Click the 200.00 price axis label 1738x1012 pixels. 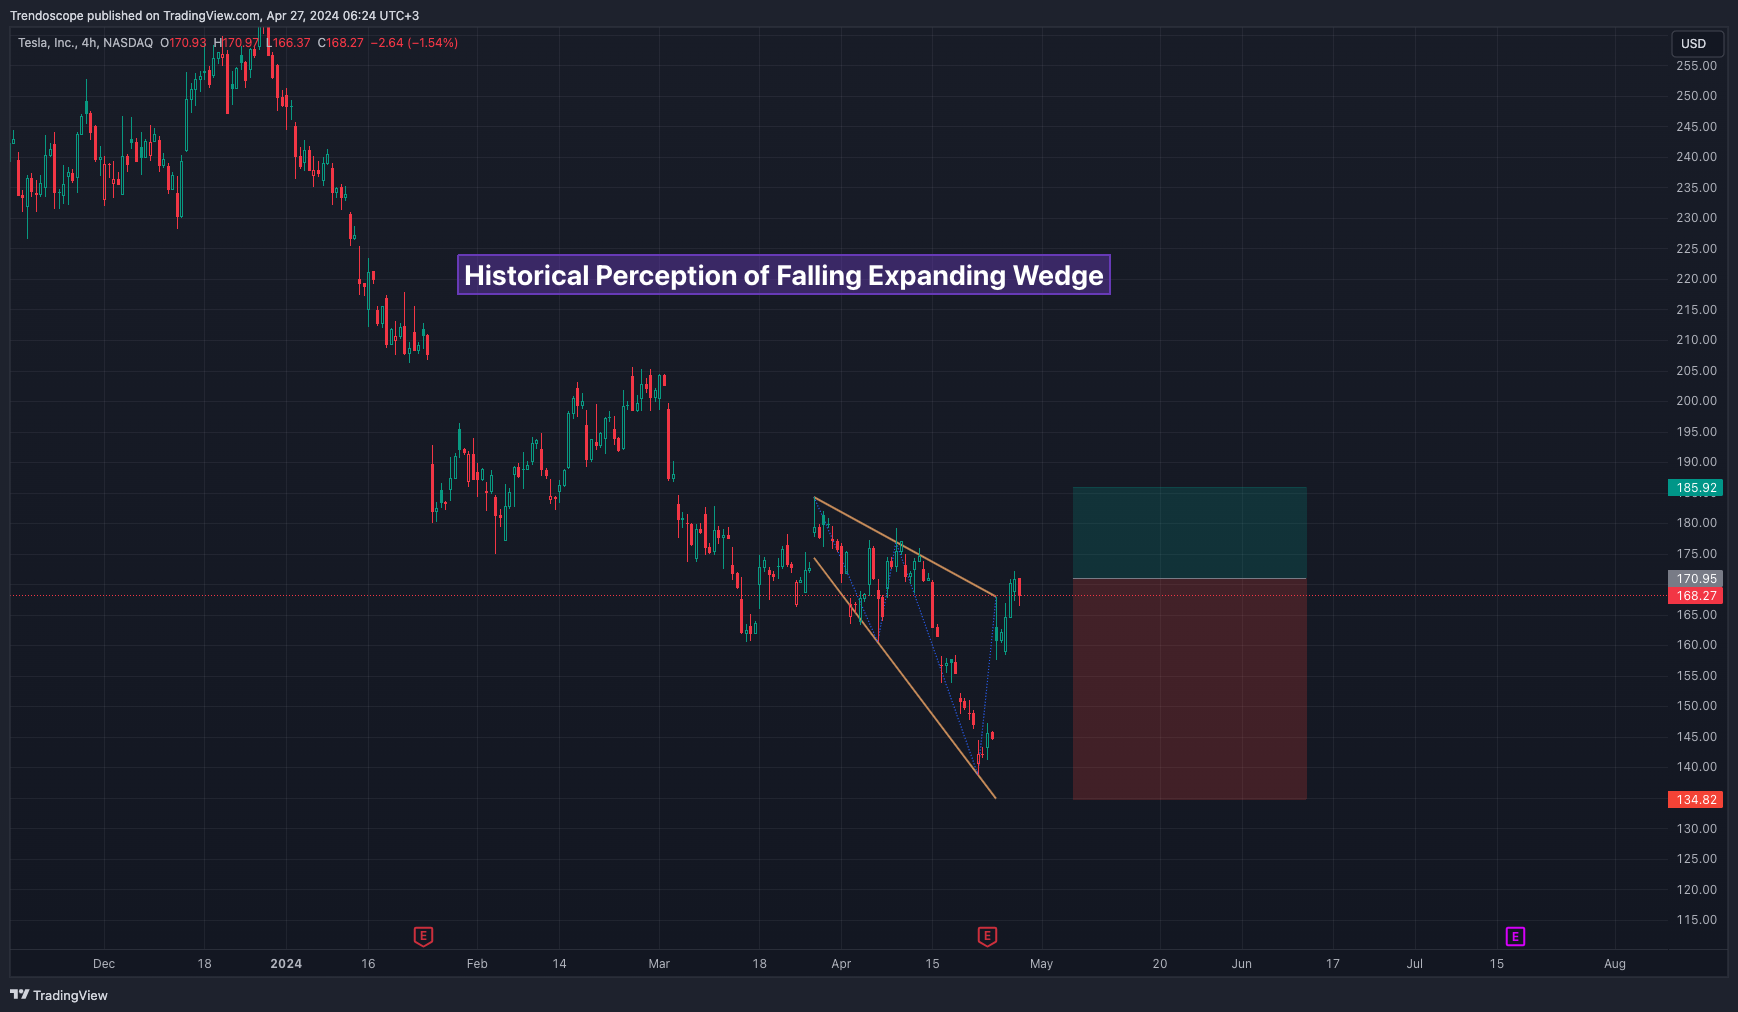1696,401
